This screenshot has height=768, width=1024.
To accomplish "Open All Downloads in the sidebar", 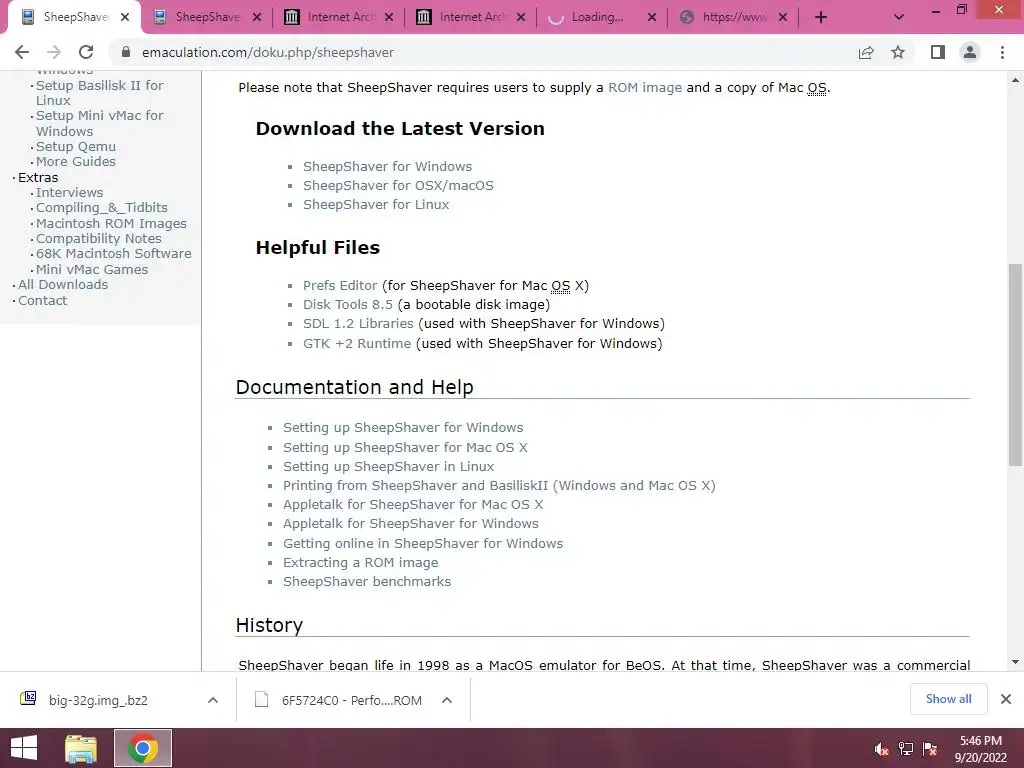I will (x=63, y=284).
